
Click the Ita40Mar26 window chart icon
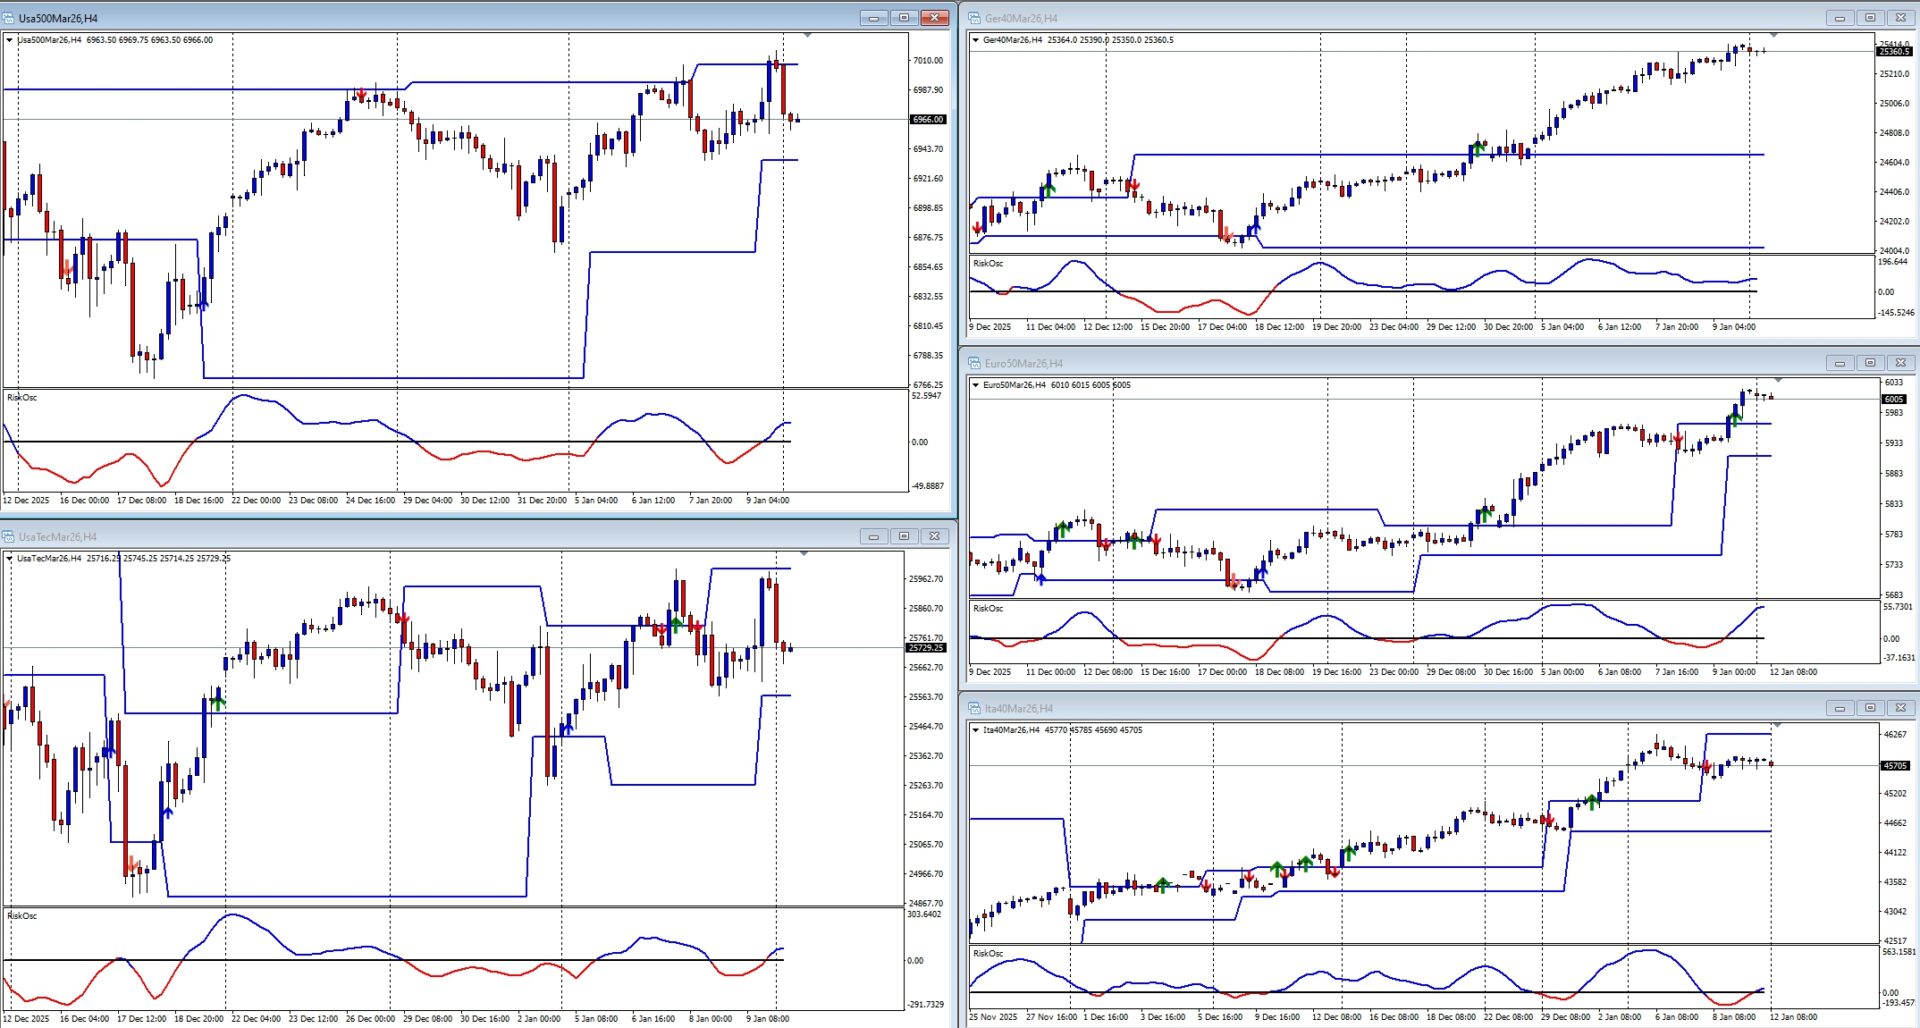click(x=975, y=708)
